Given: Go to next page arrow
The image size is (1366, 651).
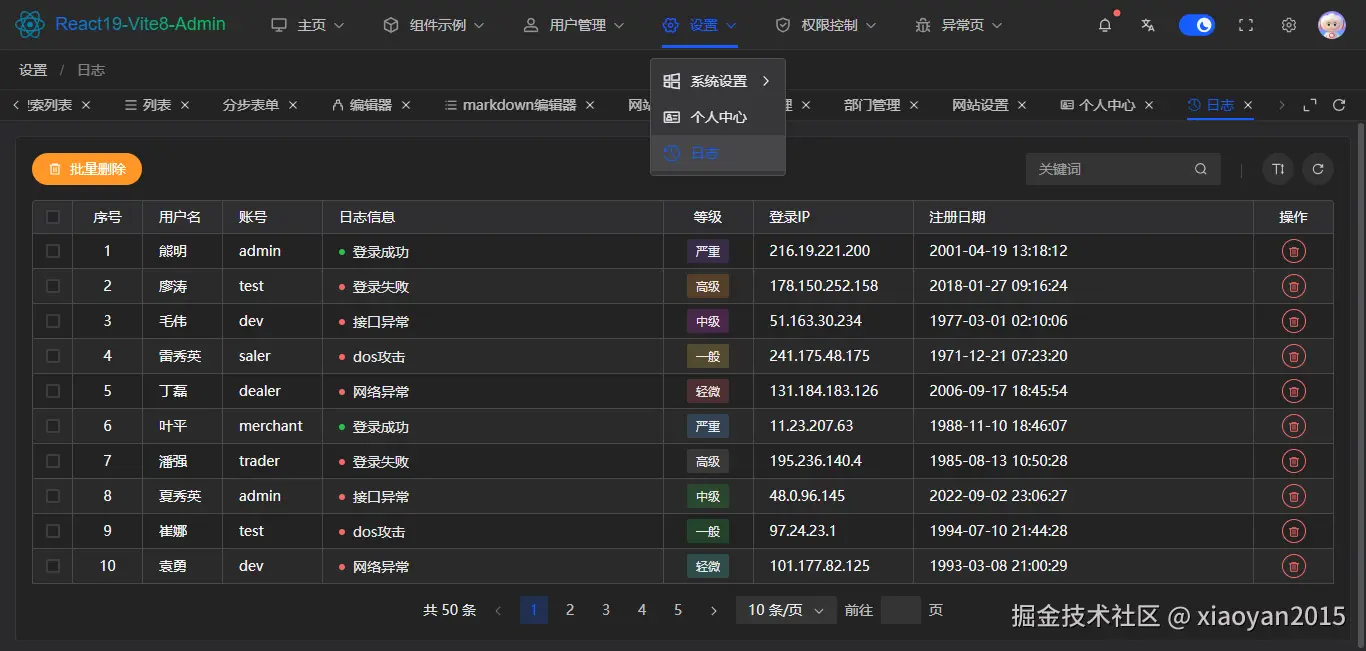Looking at the screenshot, I should pyautogui.click(x=714, y=610).
